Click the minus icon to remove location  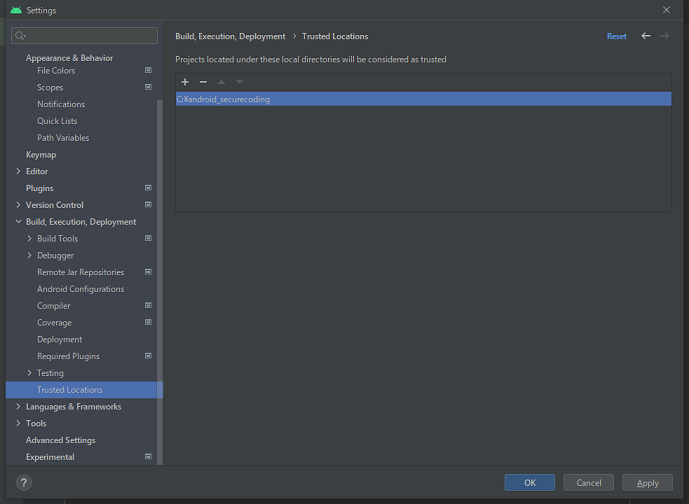coord(203,82)
